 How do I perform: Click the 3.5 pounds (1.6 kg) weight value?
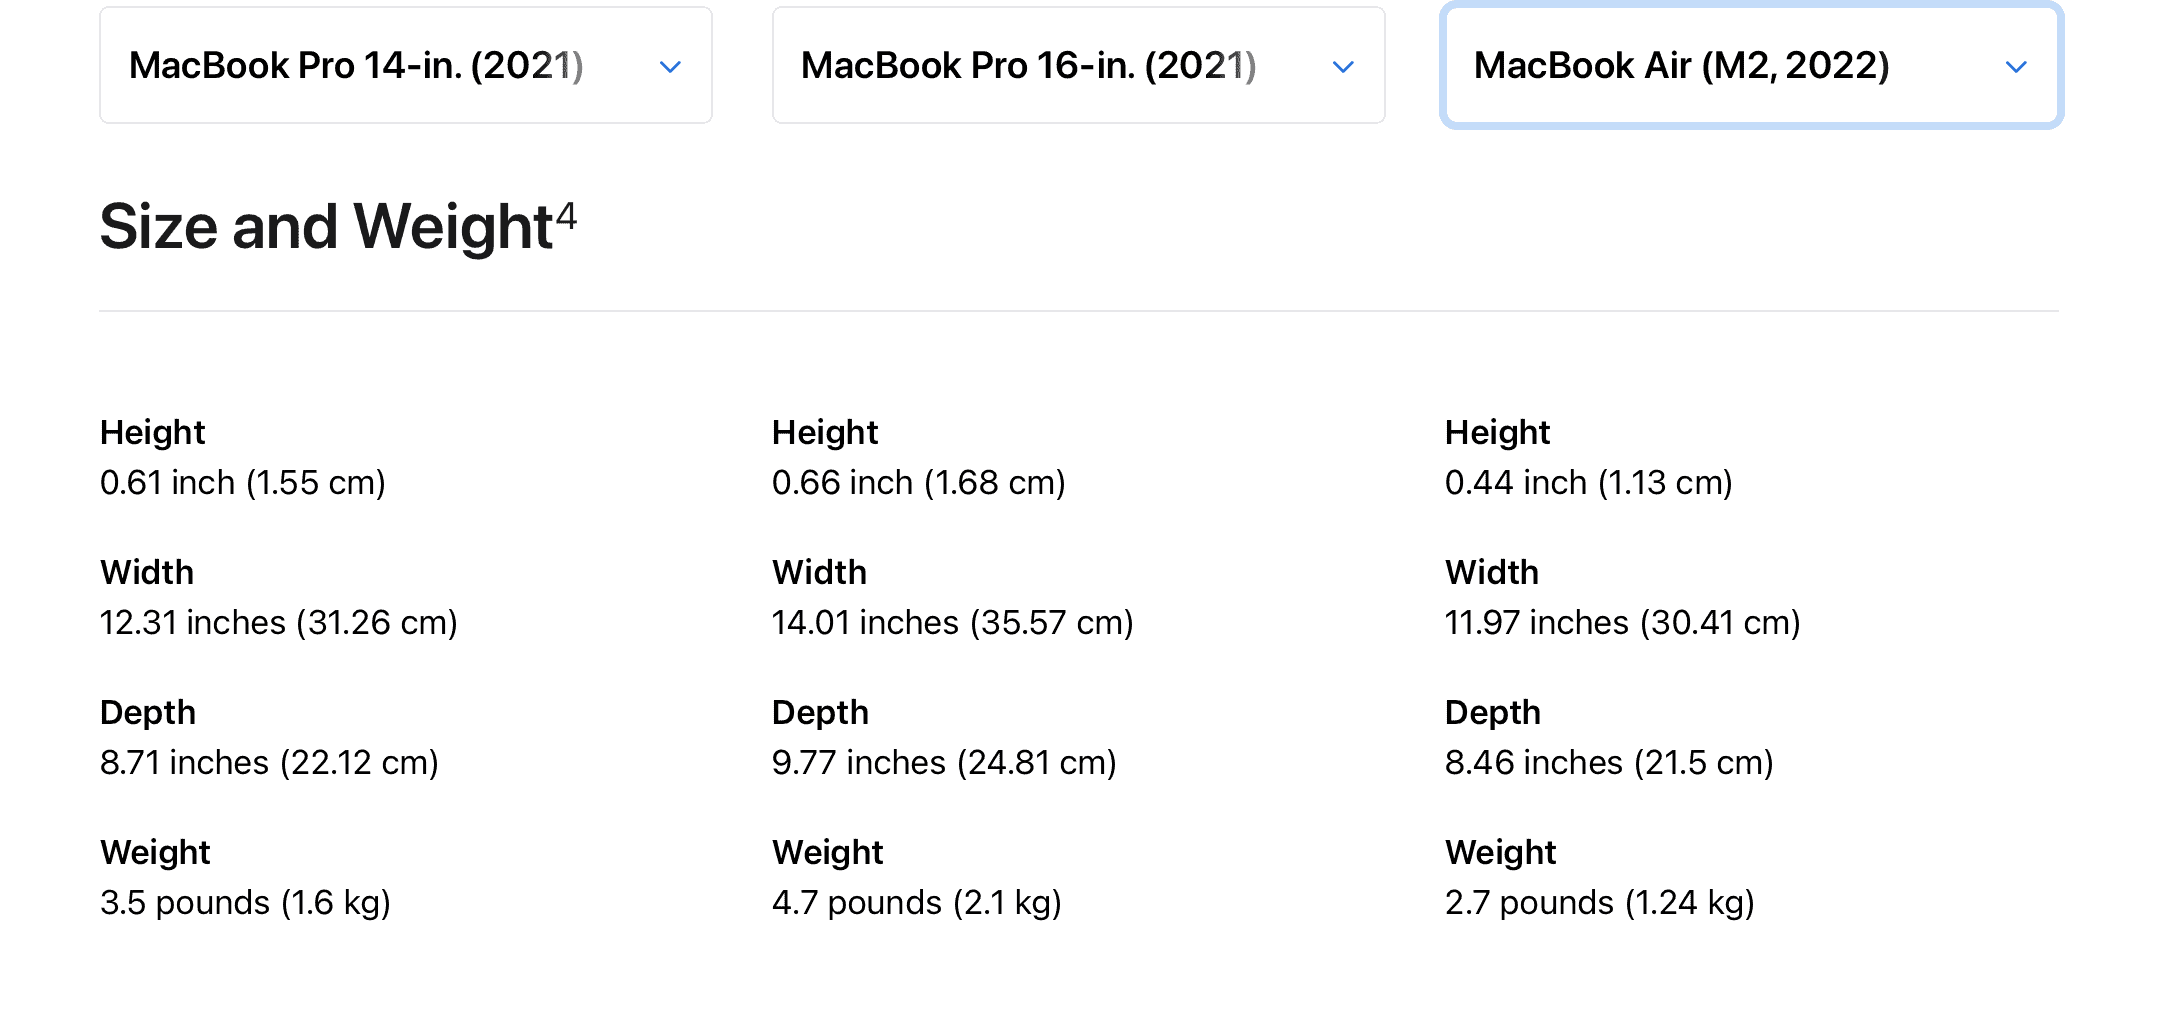(x=245, y=903)
